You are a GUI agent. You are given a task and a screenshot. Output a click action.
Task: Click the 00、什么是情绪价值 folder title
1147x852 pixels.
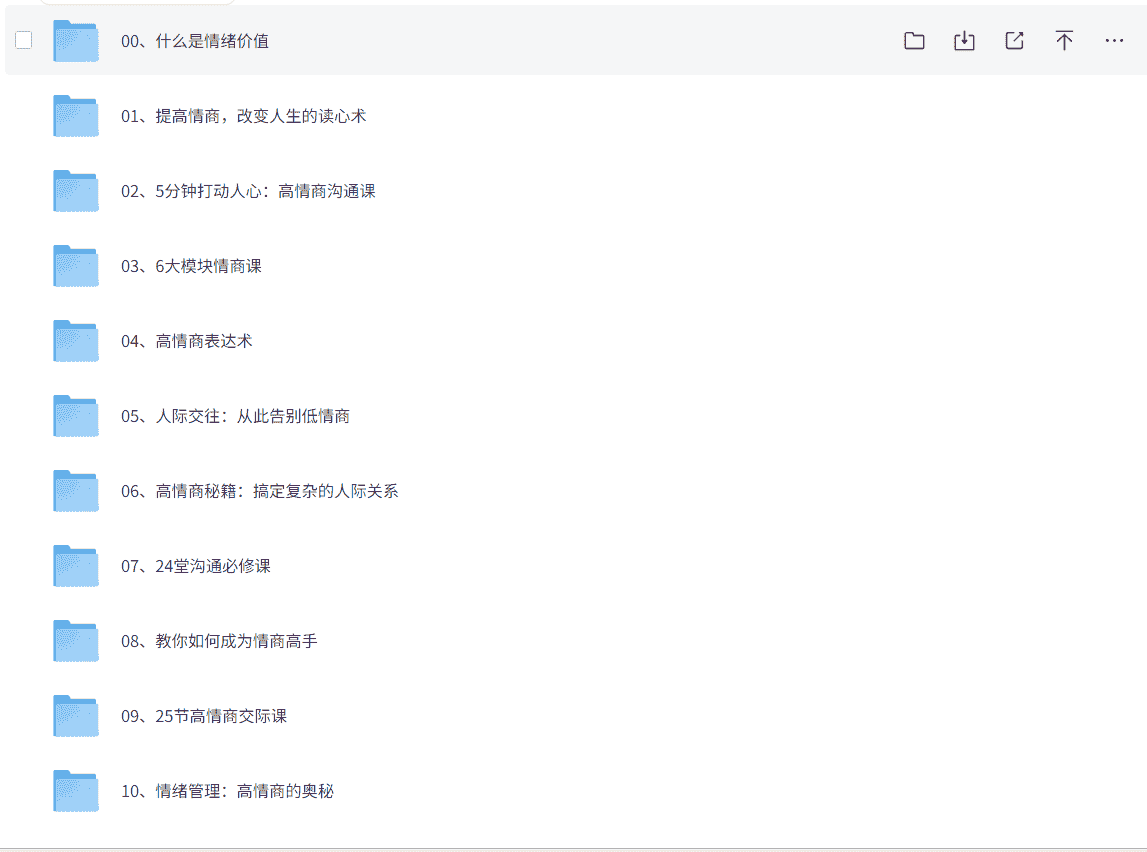coord(194,41)
